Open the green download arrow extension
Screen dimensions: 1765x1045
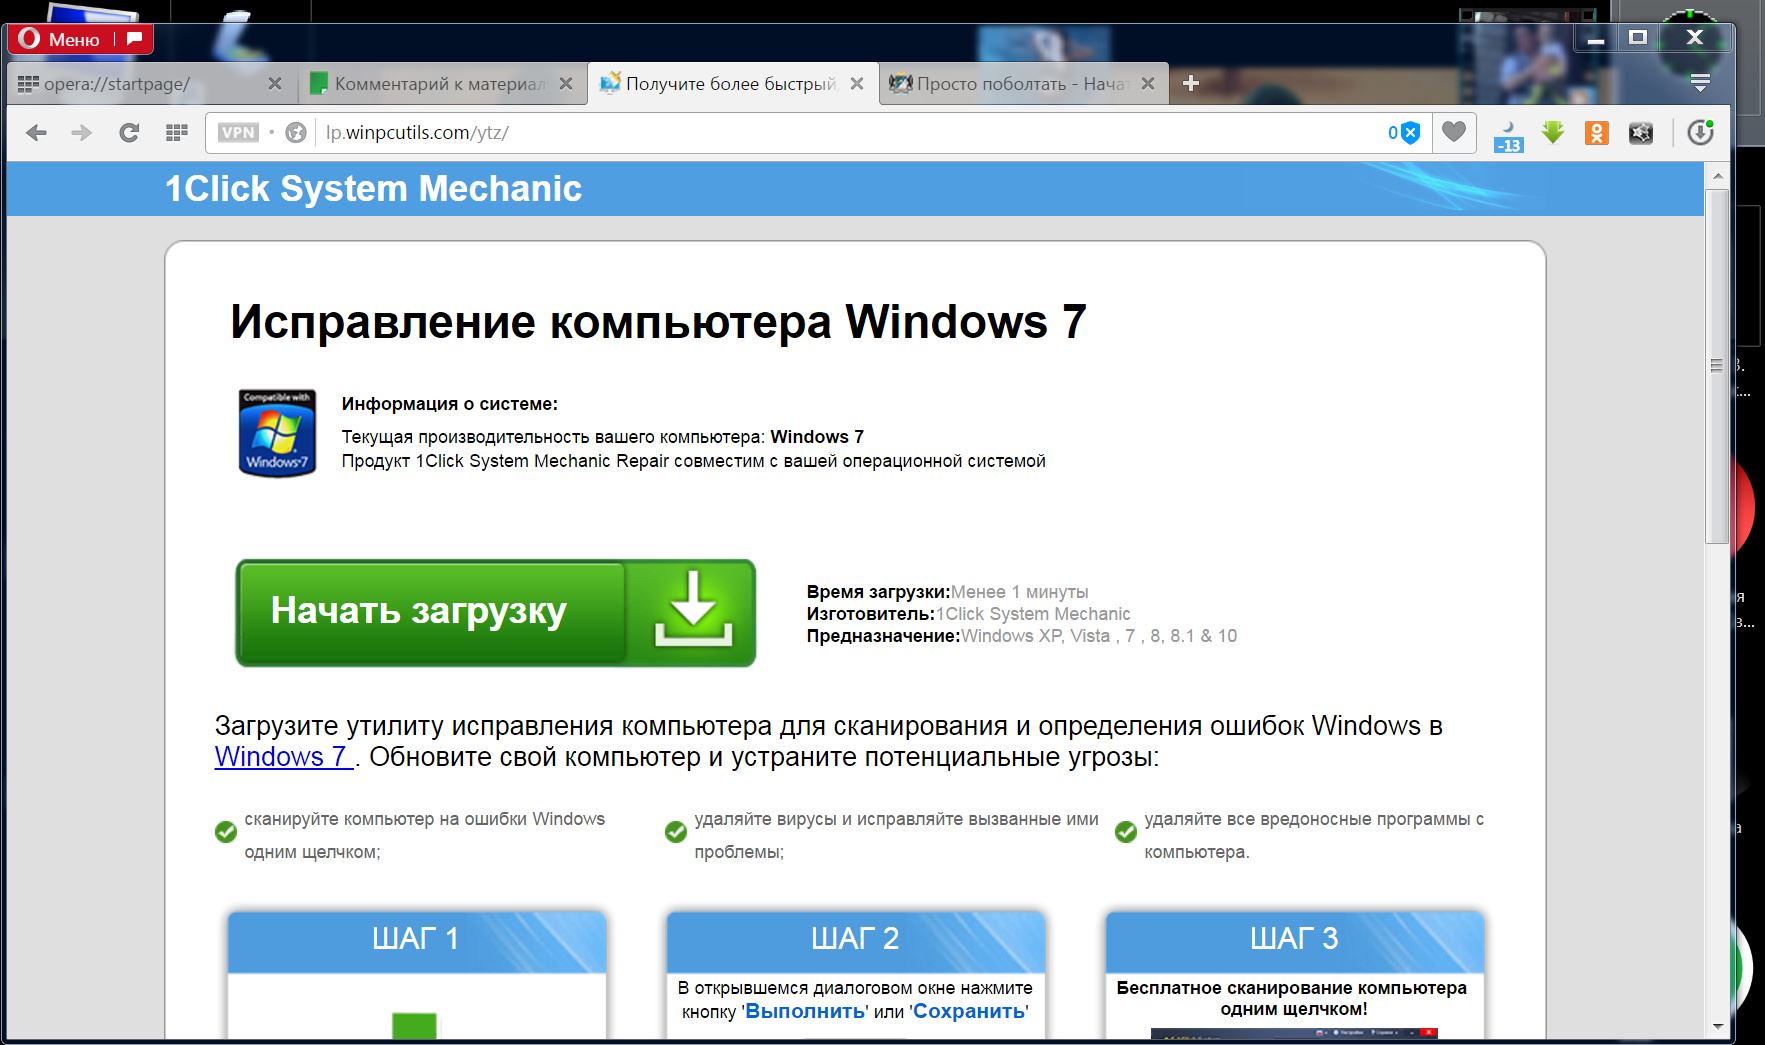pos(1553,132)
